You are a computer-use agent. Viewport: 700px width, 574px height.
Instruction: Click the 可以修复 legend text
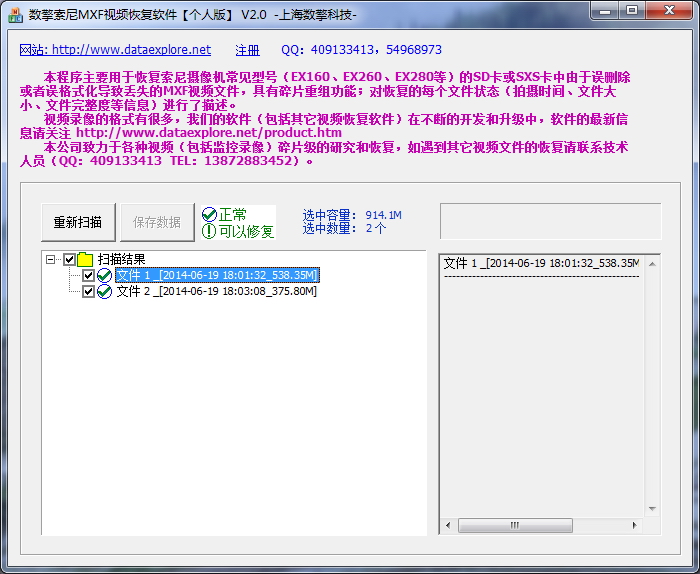[x=246, y=231]
